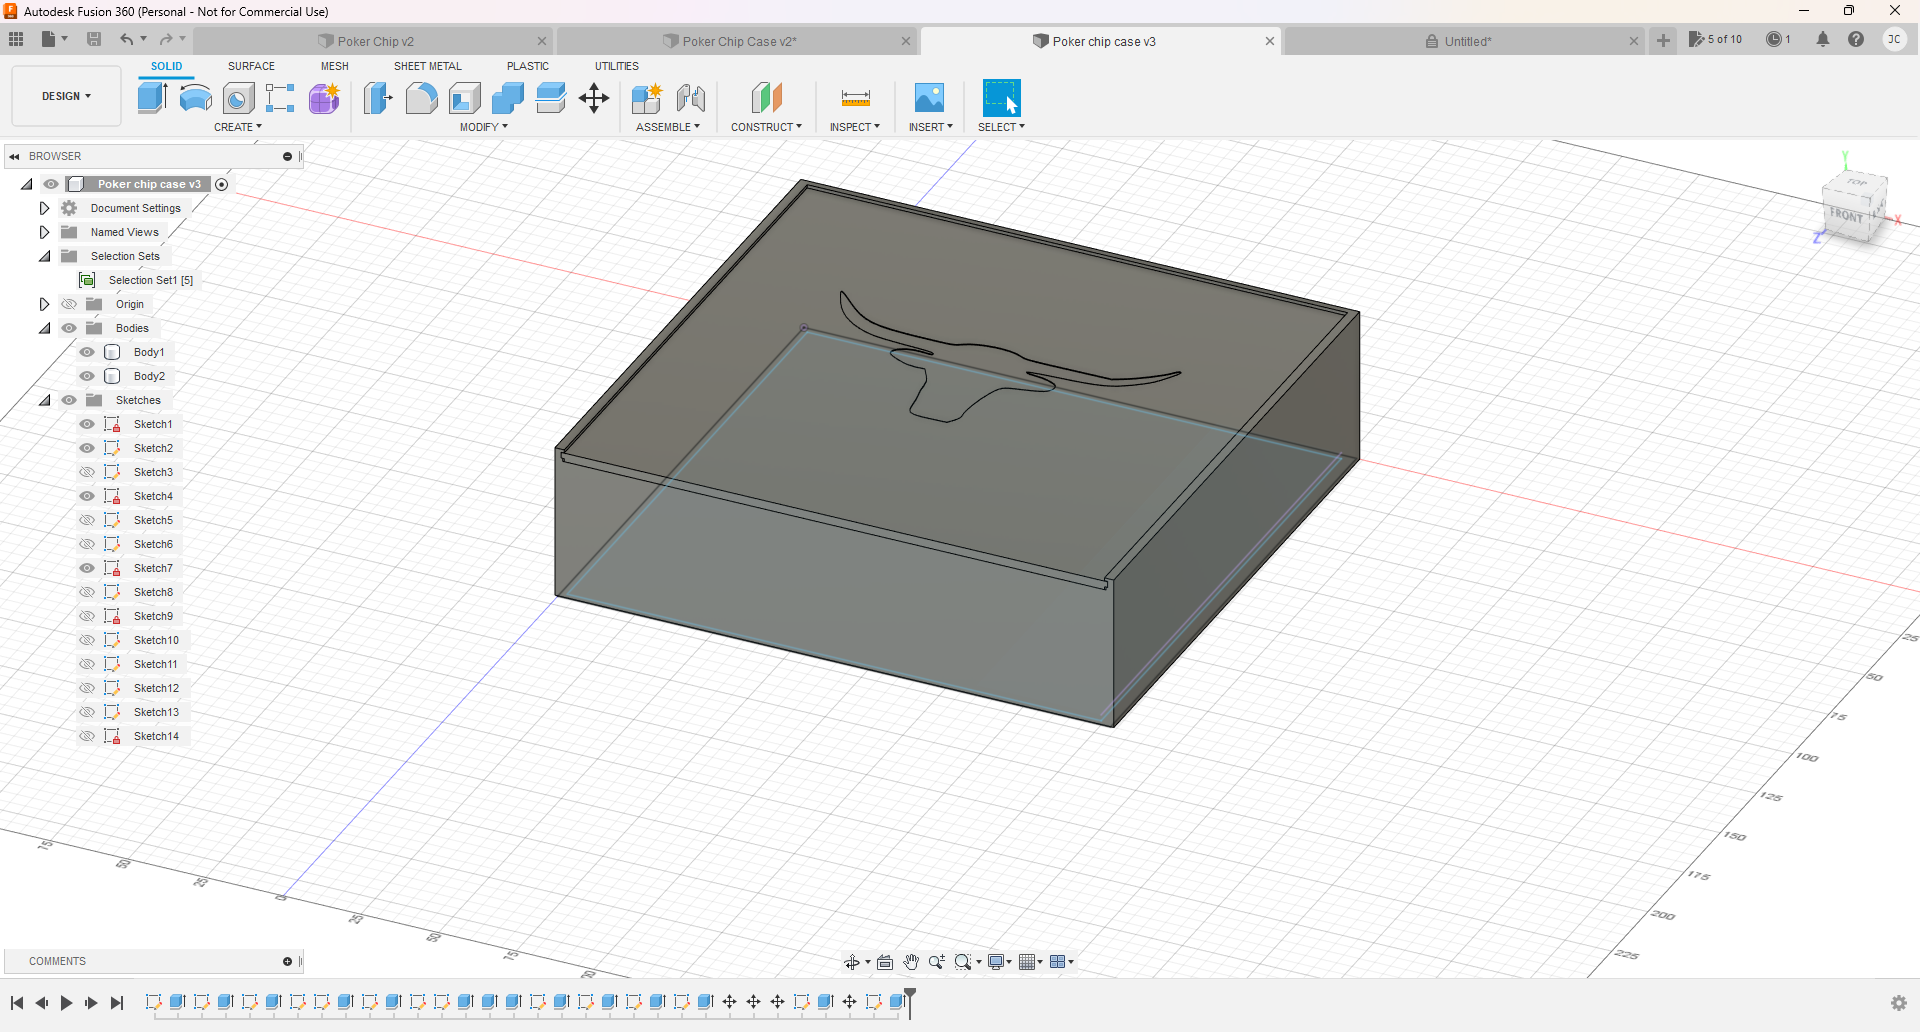Select the Extrude tool icon
Screen dimensions: 1920x1032
(152, 98)
